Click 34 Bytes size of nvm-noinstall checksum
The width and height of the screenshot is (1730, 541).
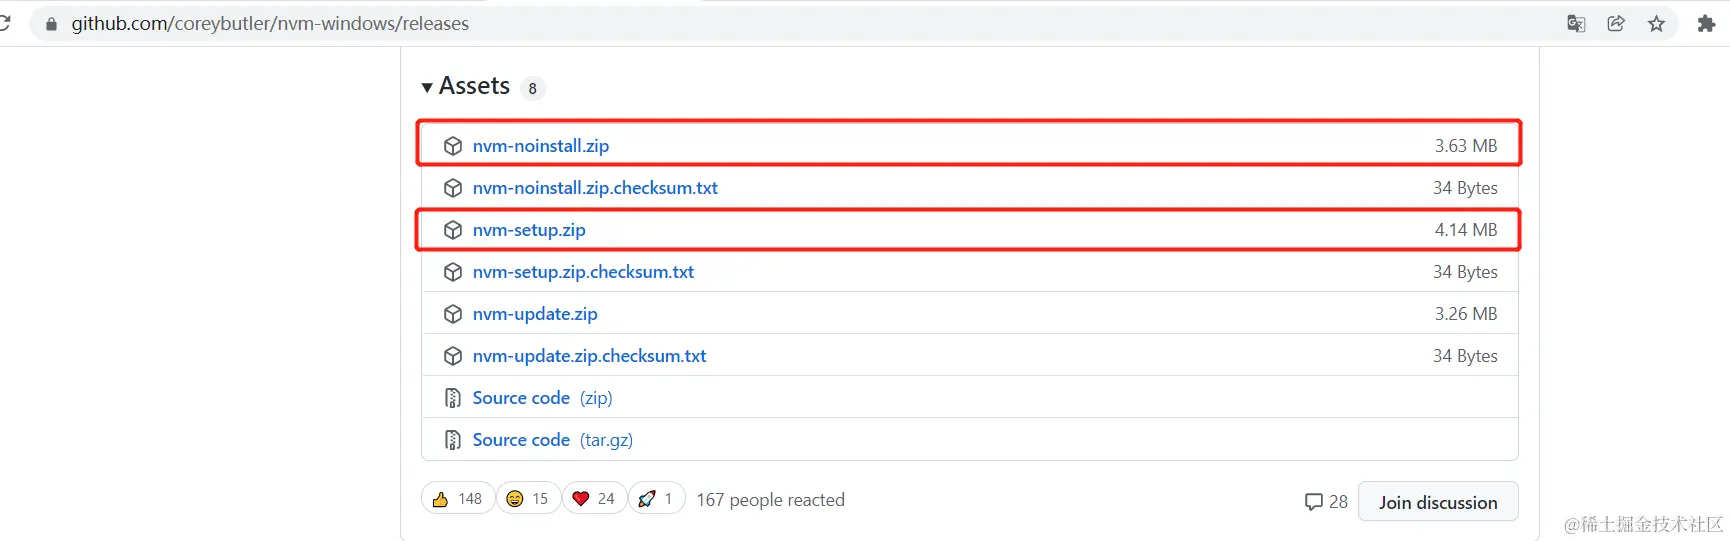point(1465,188)
